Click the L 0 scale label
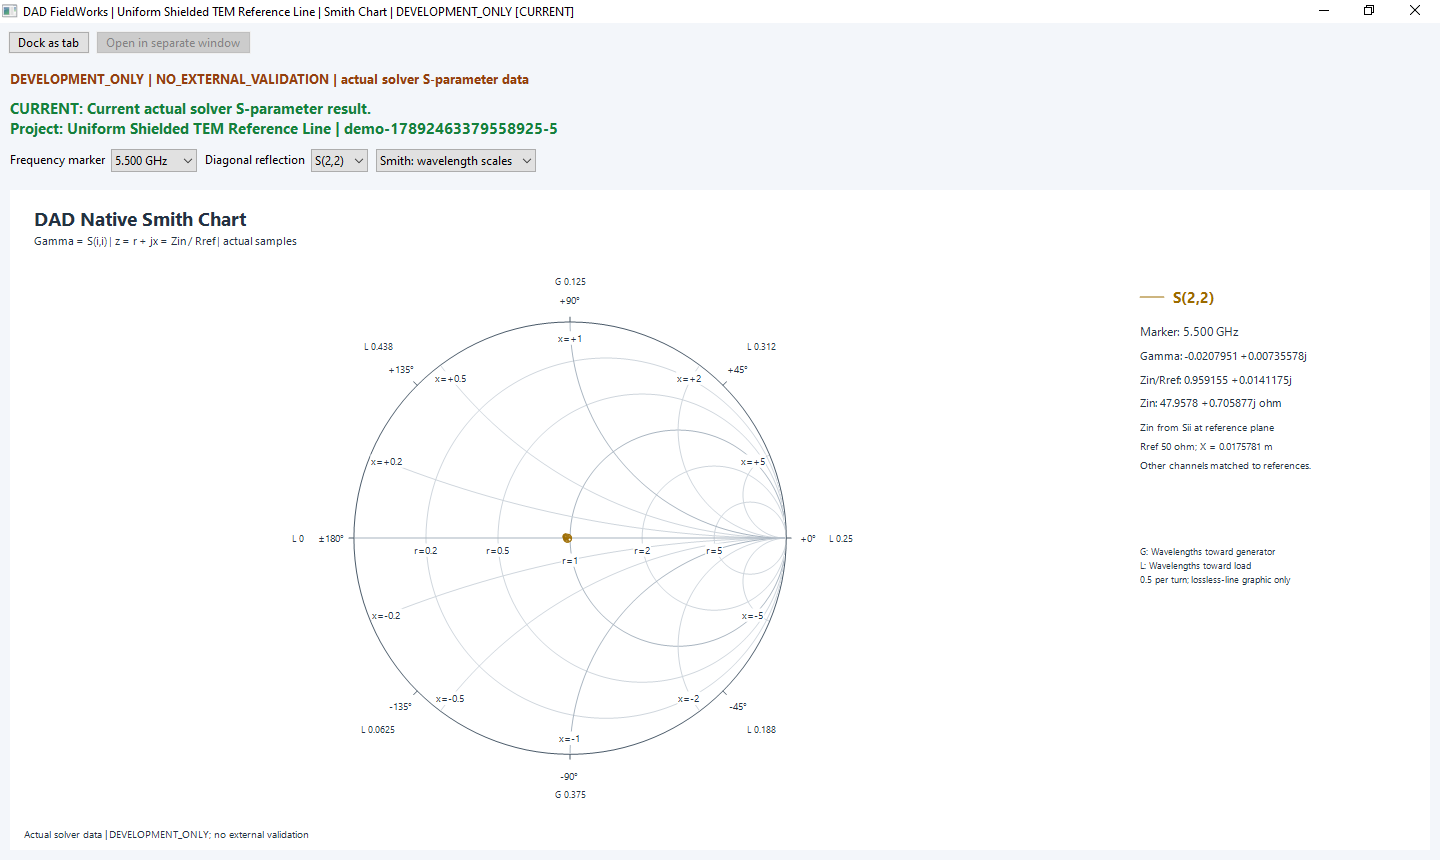This screenshot has height=860, width=1440. 298,539
